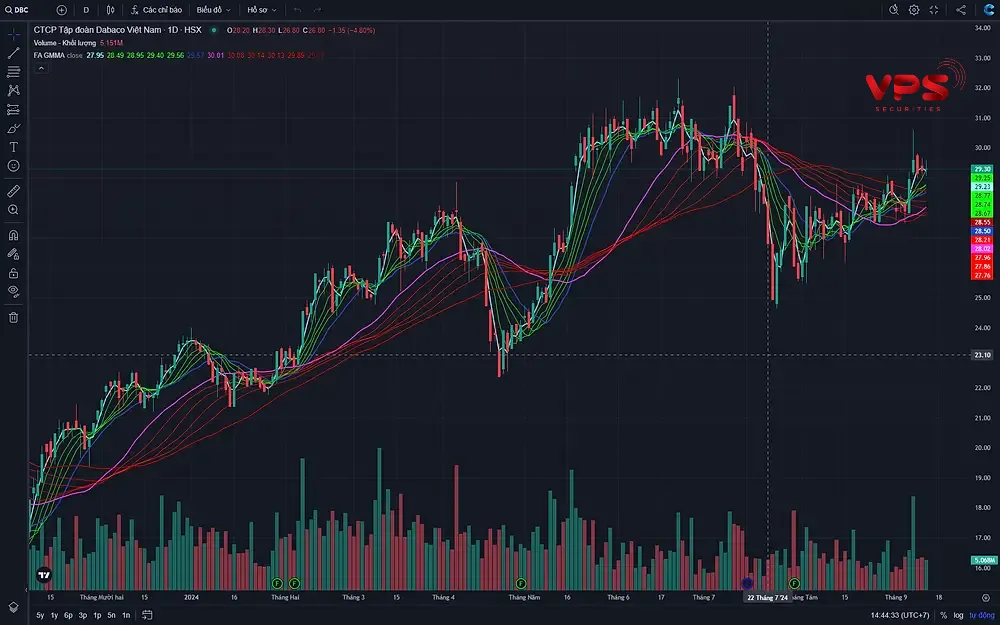1000x625 pixels.
Task: Open chart settings gear icon
Action: [914, 10]
